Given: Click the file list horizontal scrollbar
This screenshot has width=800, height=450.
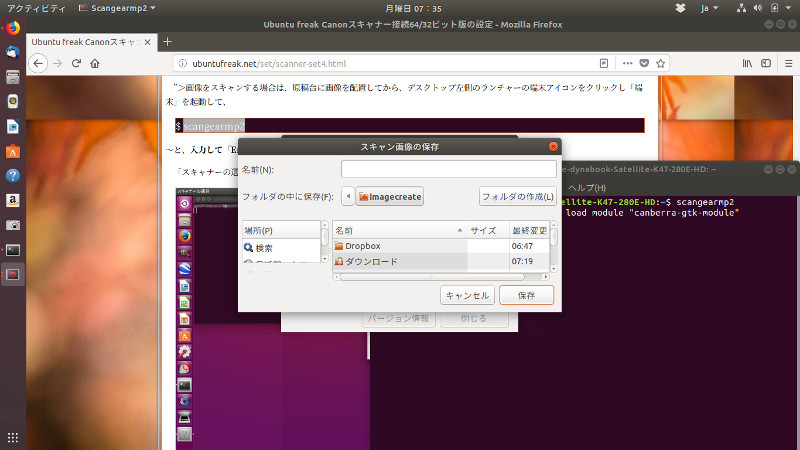Looking at the screenshot, I should (x=432, y=277).
